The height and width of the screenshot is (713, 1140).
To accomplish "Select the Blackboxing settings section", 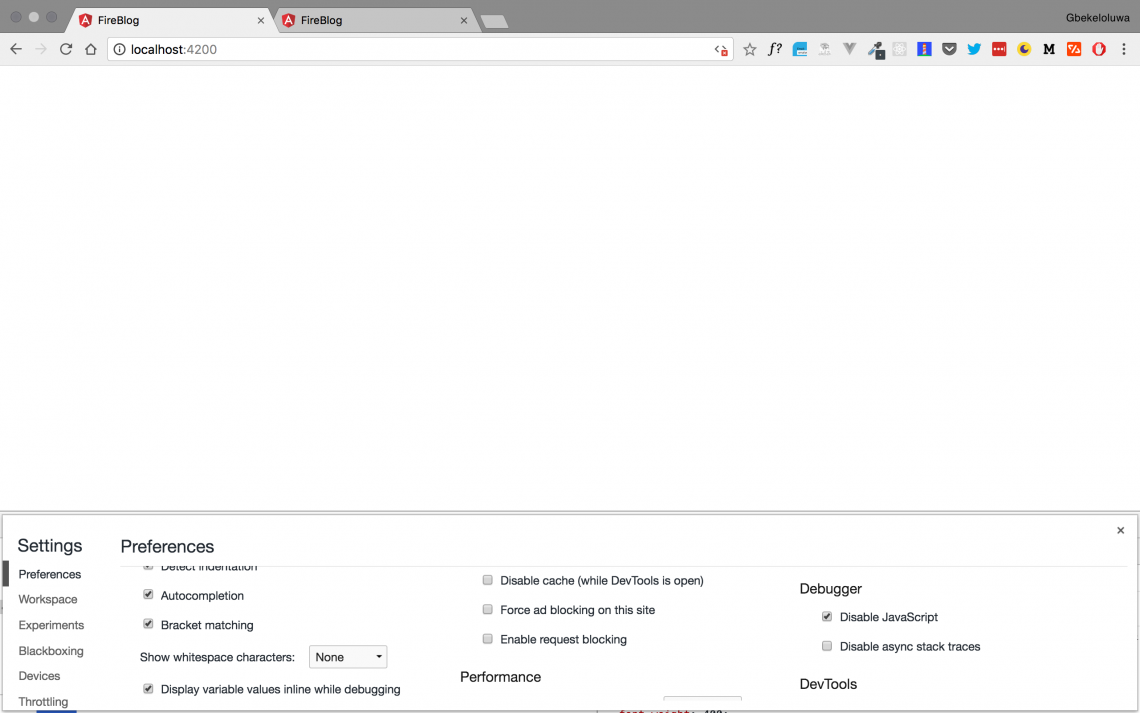I will coord(51,651).
